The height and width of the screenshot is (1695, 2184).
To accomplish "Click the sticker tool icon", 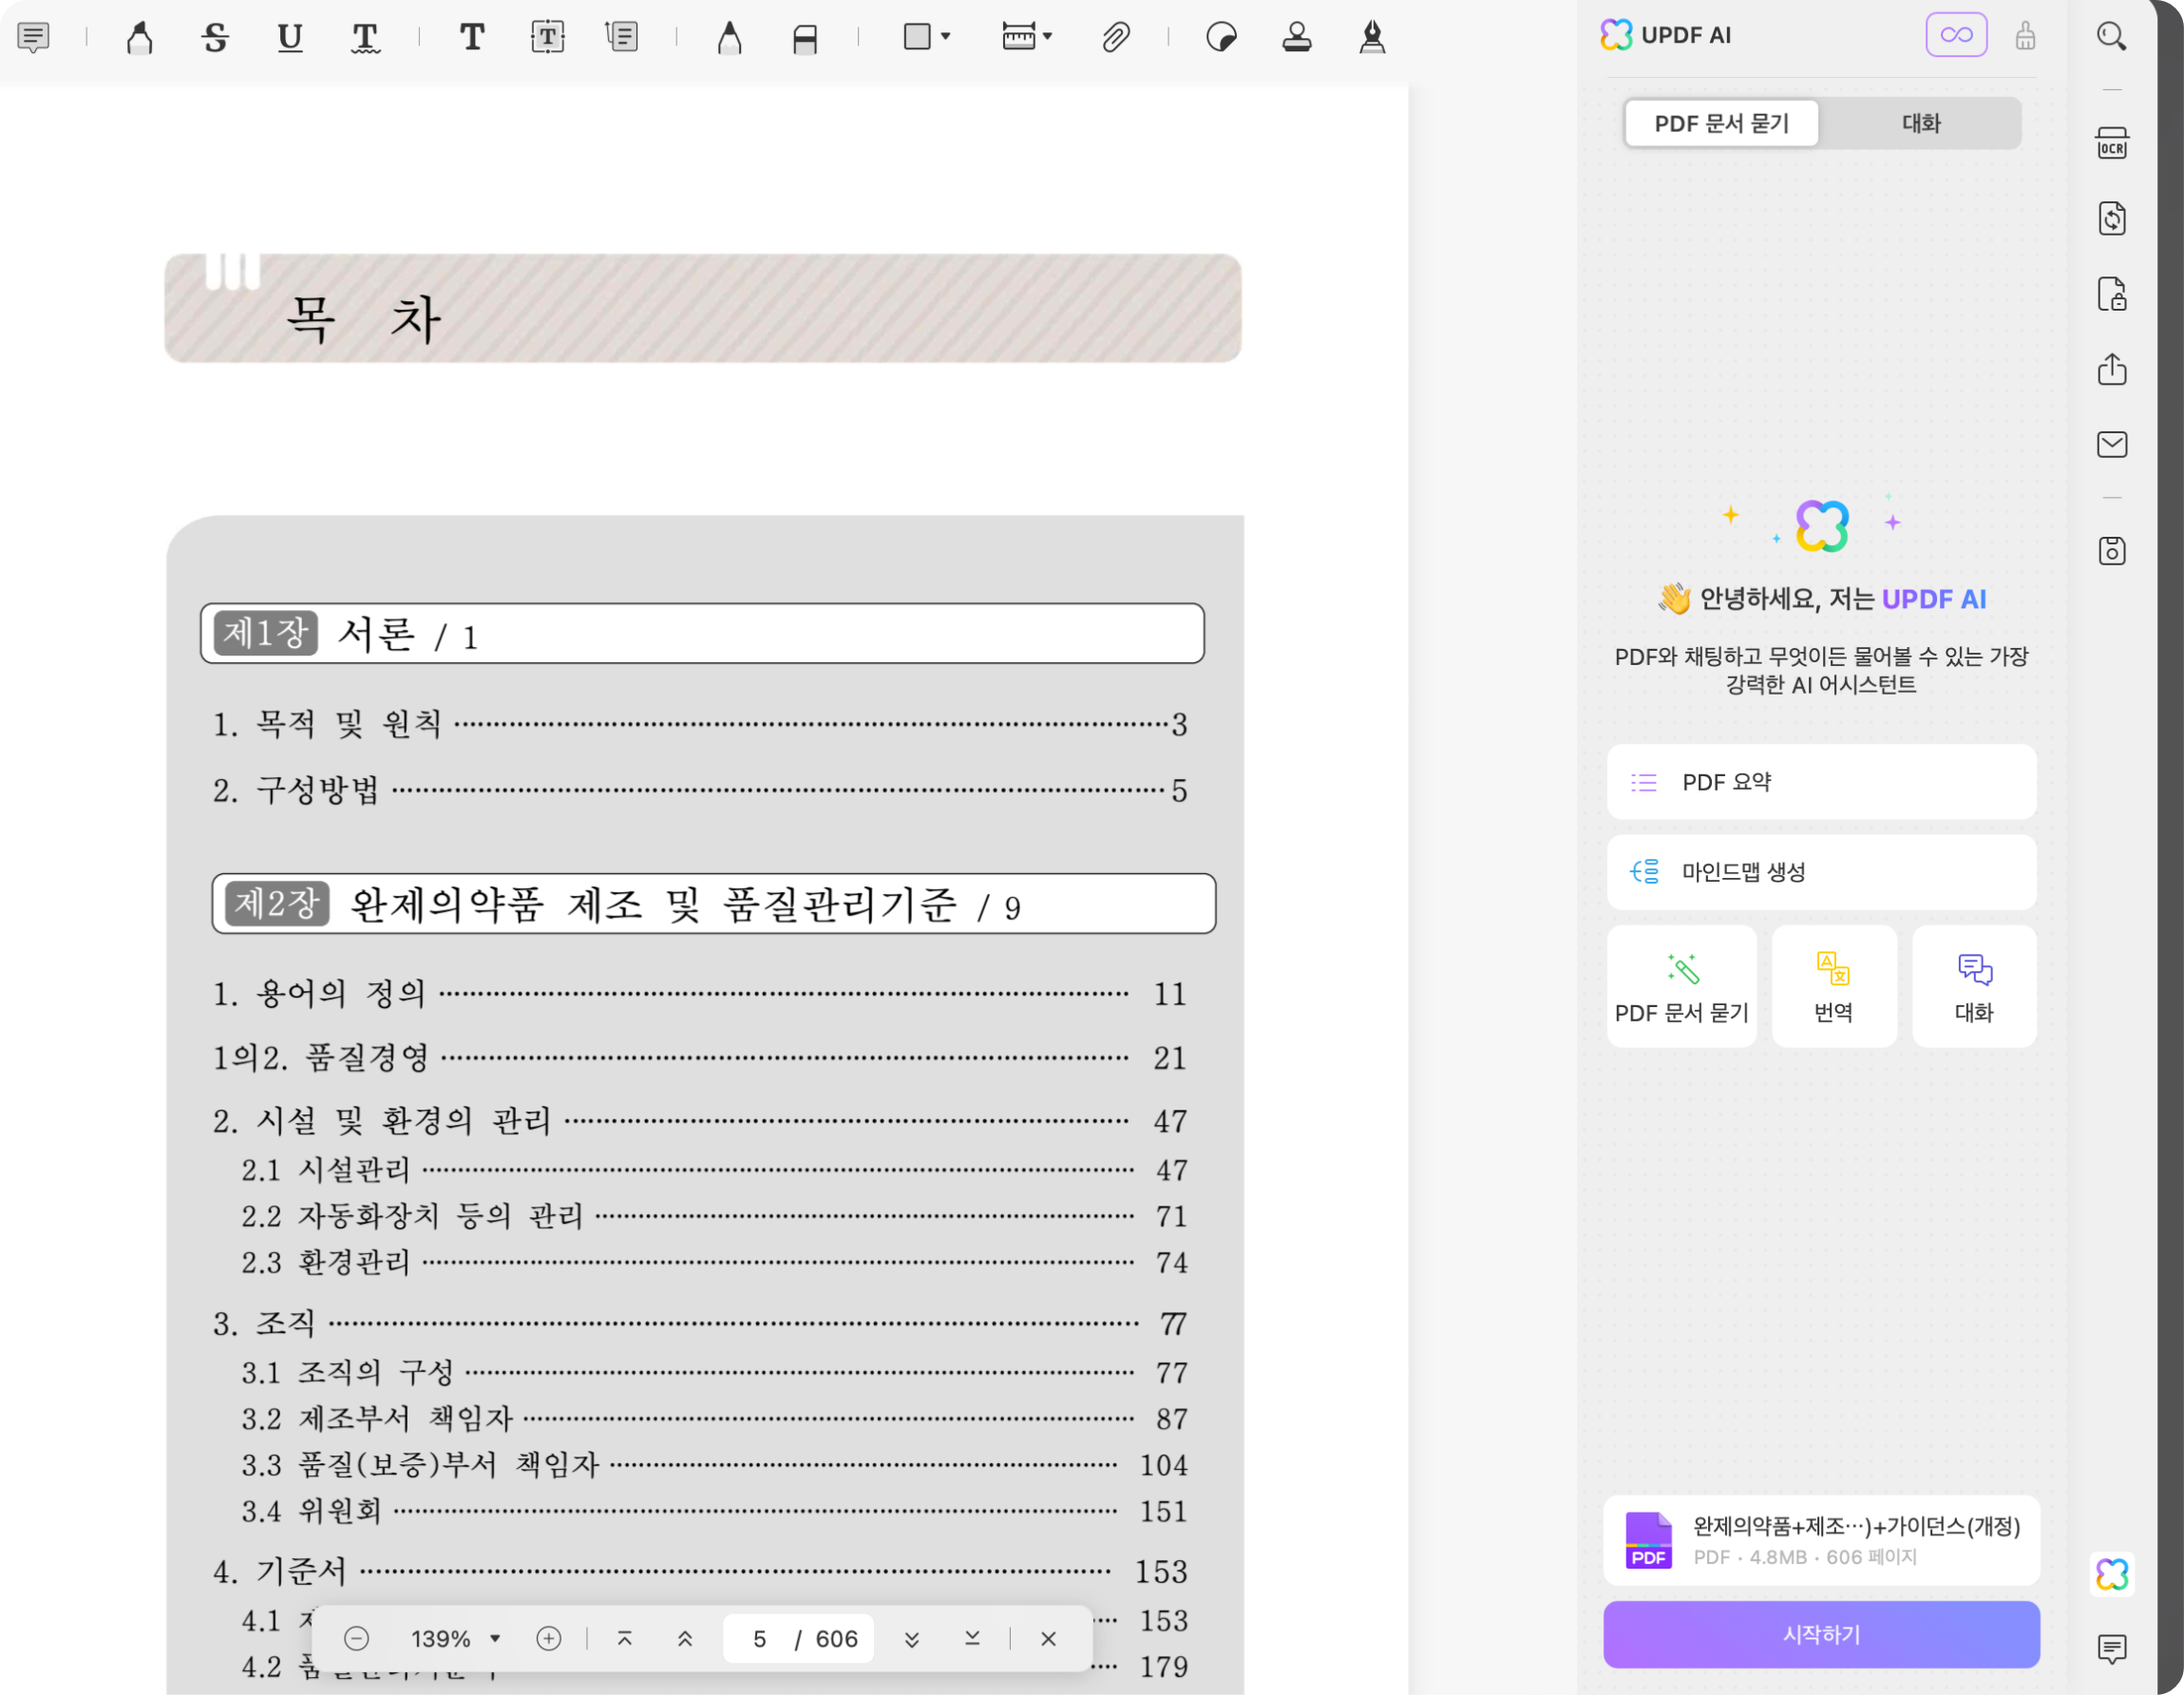I will point(1221,37).
